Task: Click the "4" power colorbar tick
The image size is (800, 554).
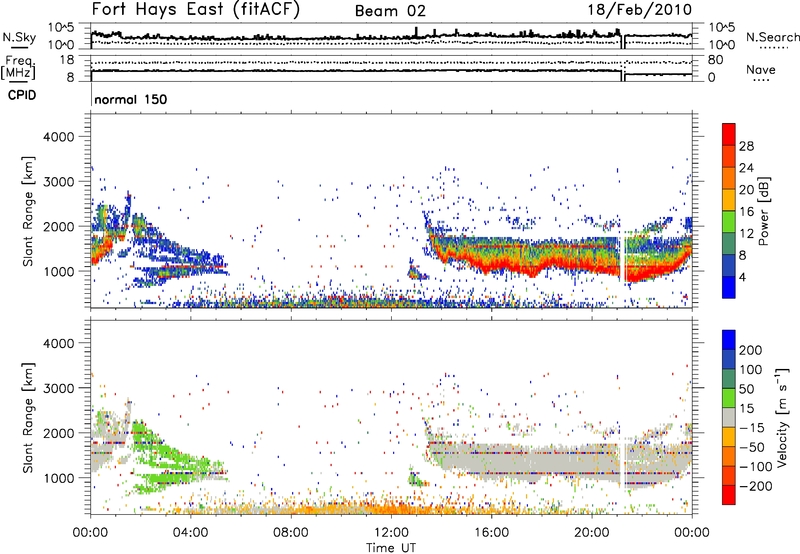Action: [x=743, y=278]
